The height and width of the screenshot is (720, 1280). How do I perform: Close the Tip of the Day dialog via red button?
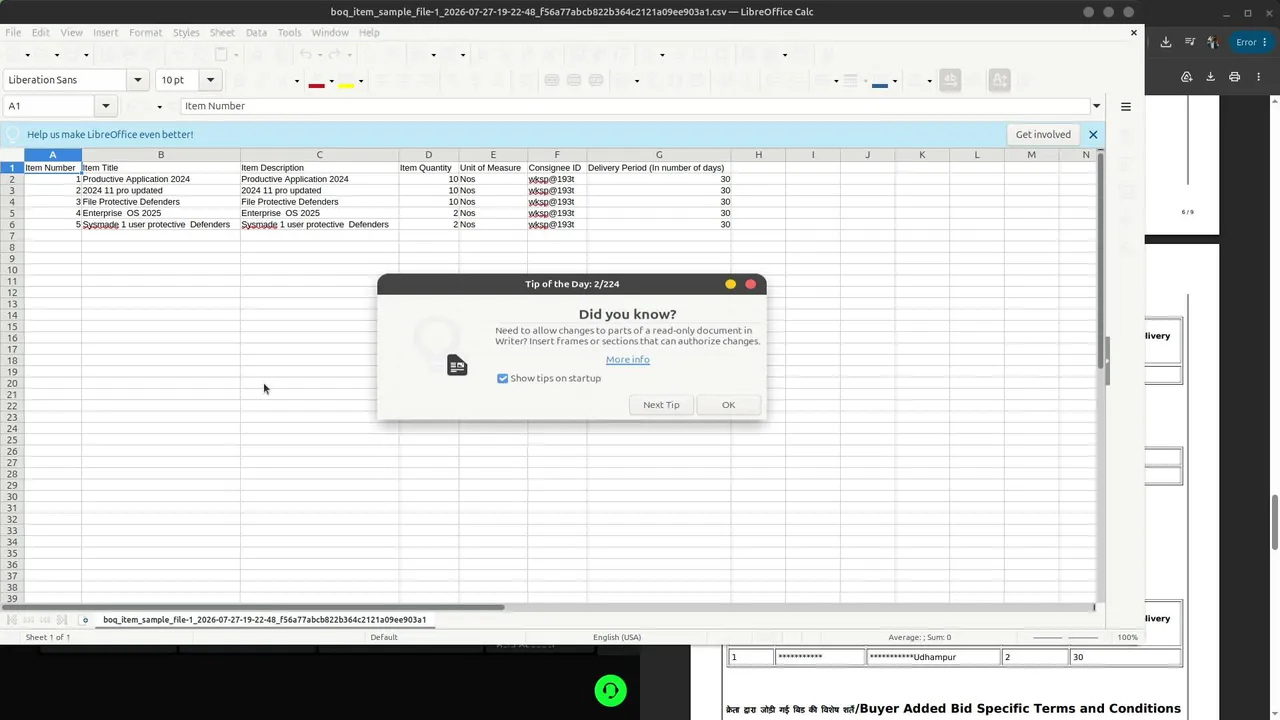(751, 284)
